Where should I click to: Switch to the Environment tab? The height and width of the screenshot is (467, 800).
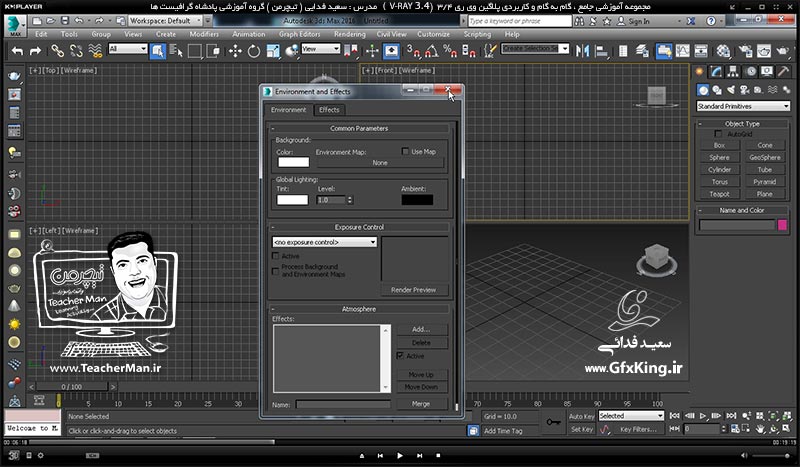(288, 110)
